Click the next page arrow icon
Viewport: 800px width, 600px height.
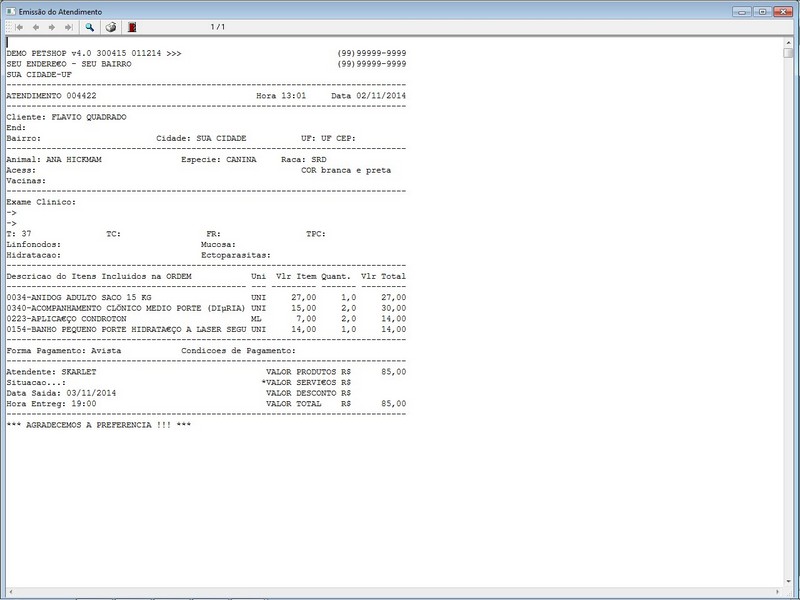tap(51, 28)
